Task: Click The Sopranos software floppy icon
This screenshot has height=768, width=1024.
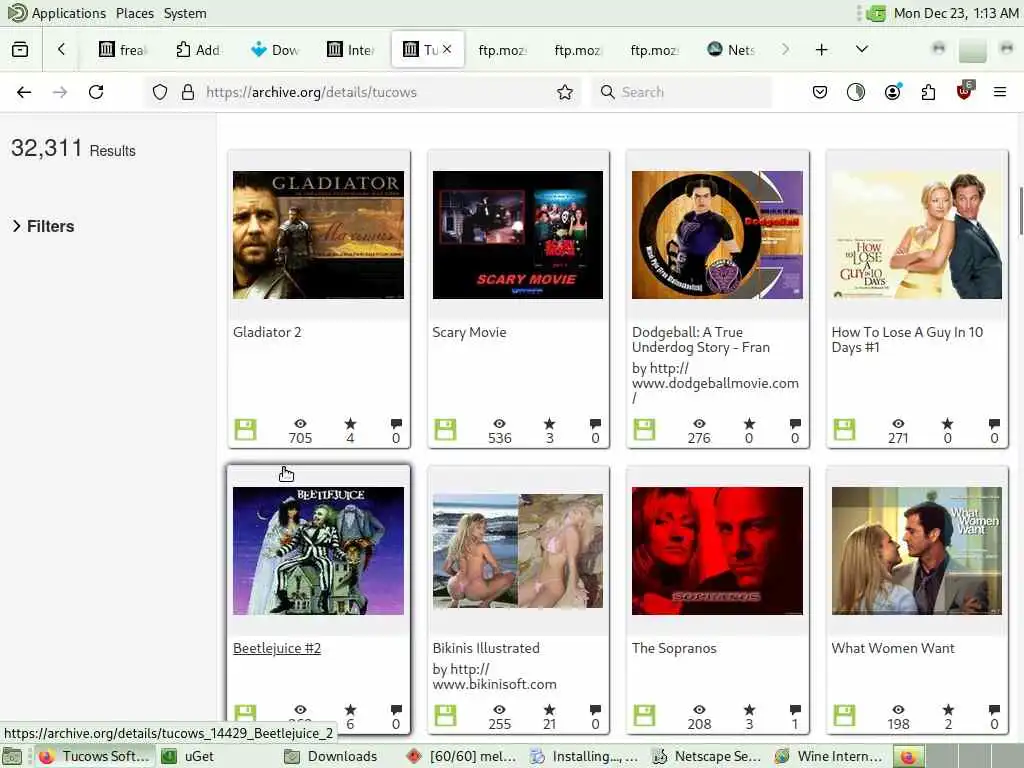Action: [644, 715]
